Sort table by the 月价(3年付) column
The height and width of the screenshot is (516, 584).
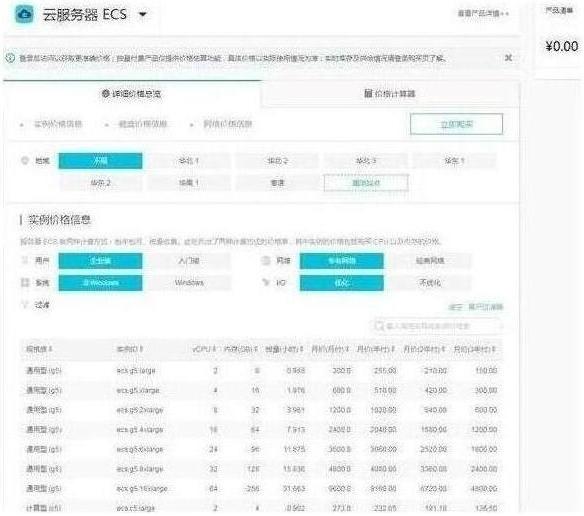point(474,349)
